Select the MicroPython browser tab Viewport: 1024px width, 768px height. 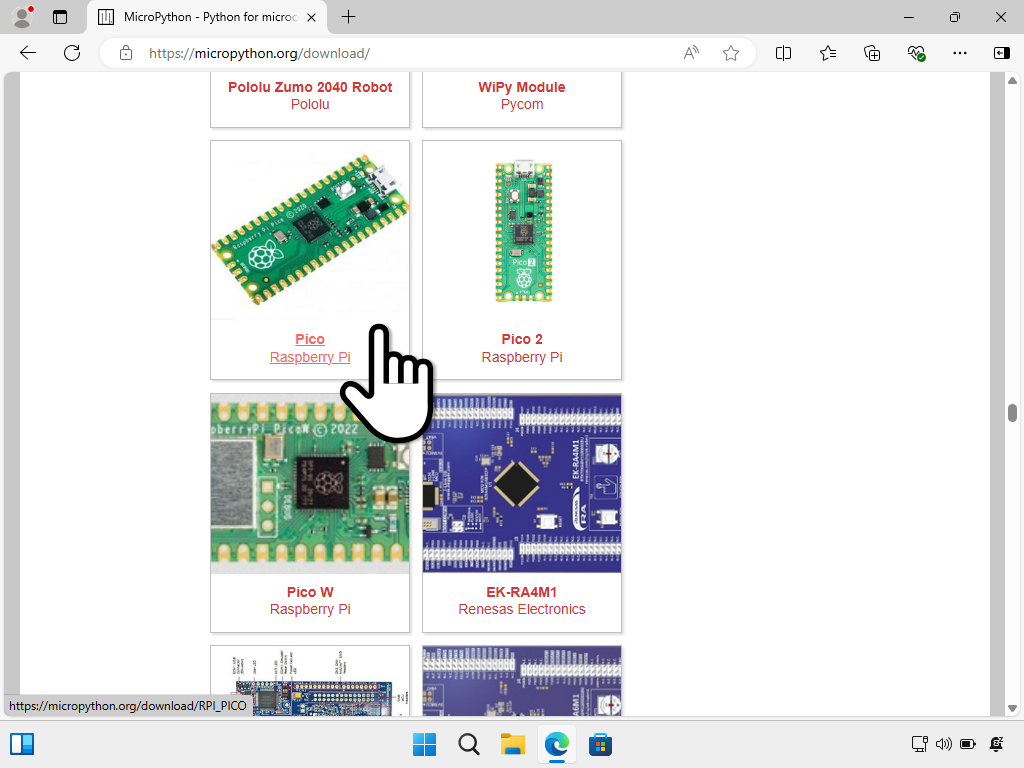tap(207, 17)
